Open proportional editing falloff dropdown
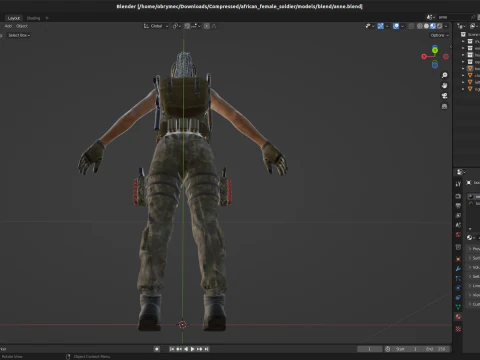The width and height of the screenshot is (480, 360). coord(214,26)
